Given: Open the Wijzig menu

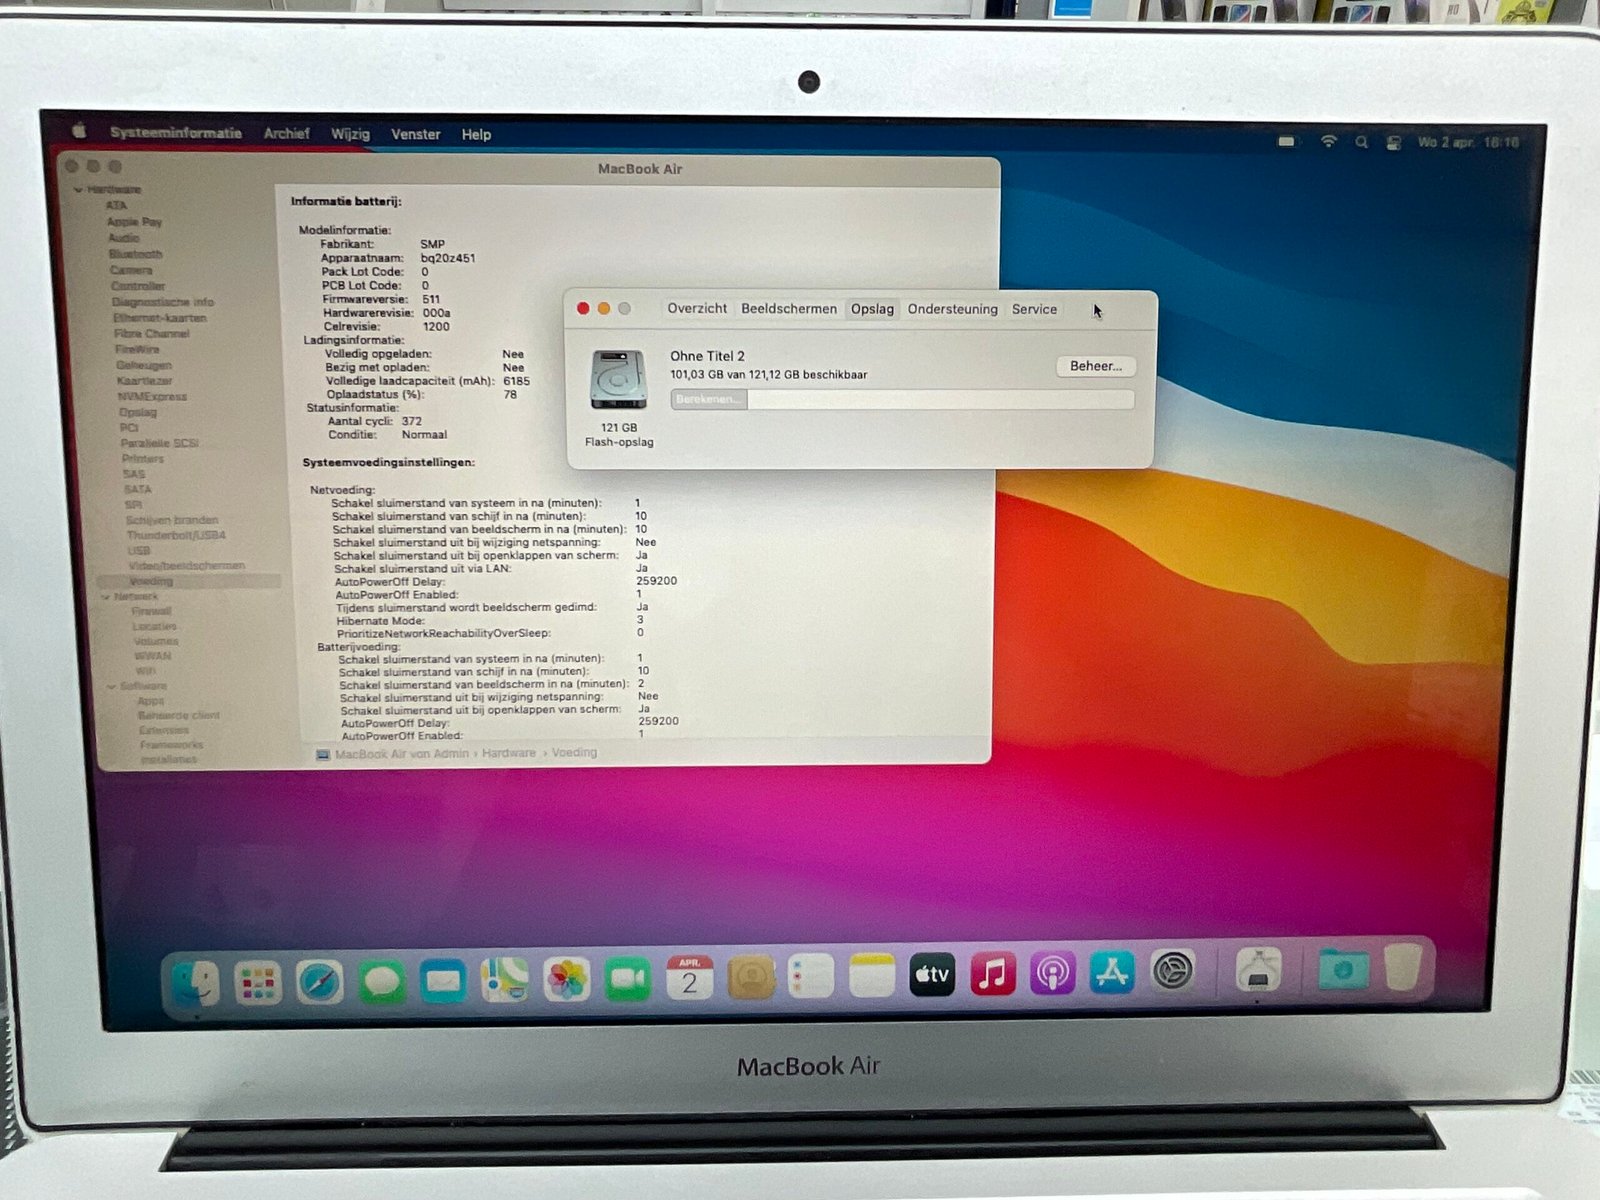Looking at the screenshot, I should 350,134.
